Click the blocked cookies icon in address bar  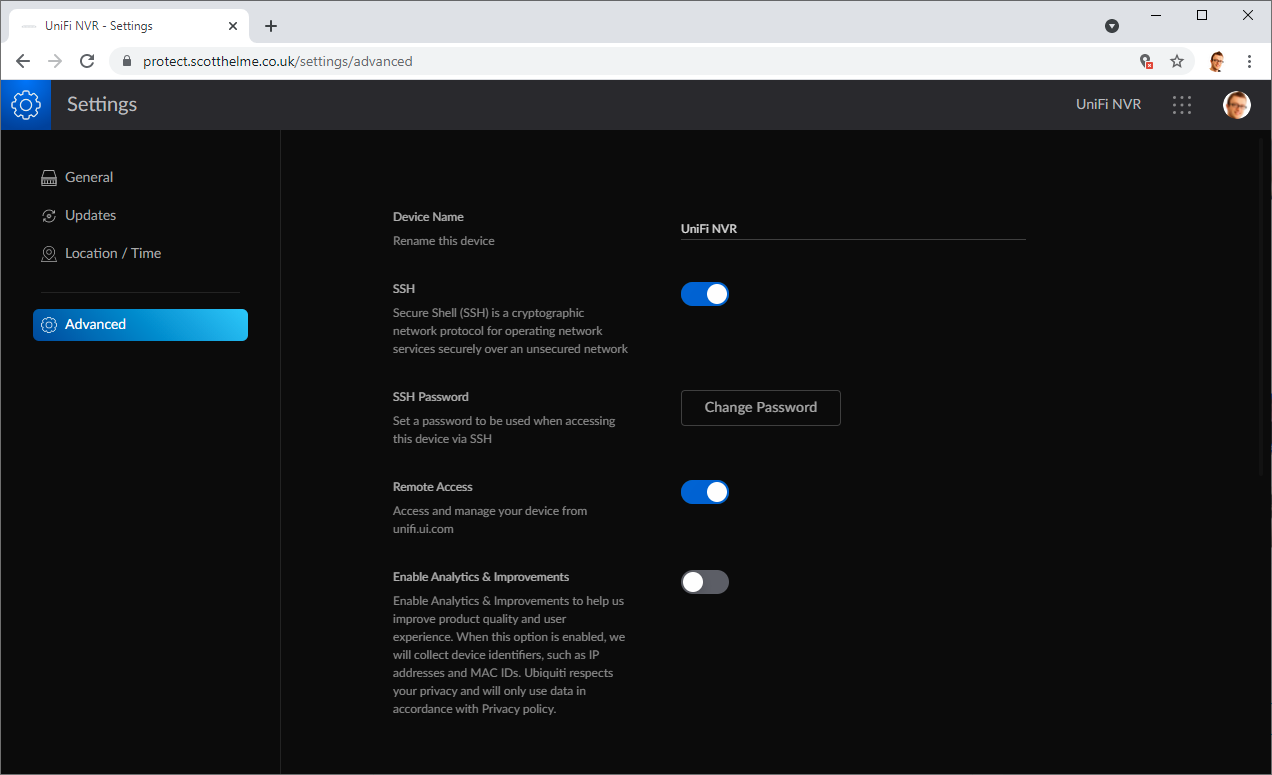coord(1147,61)
